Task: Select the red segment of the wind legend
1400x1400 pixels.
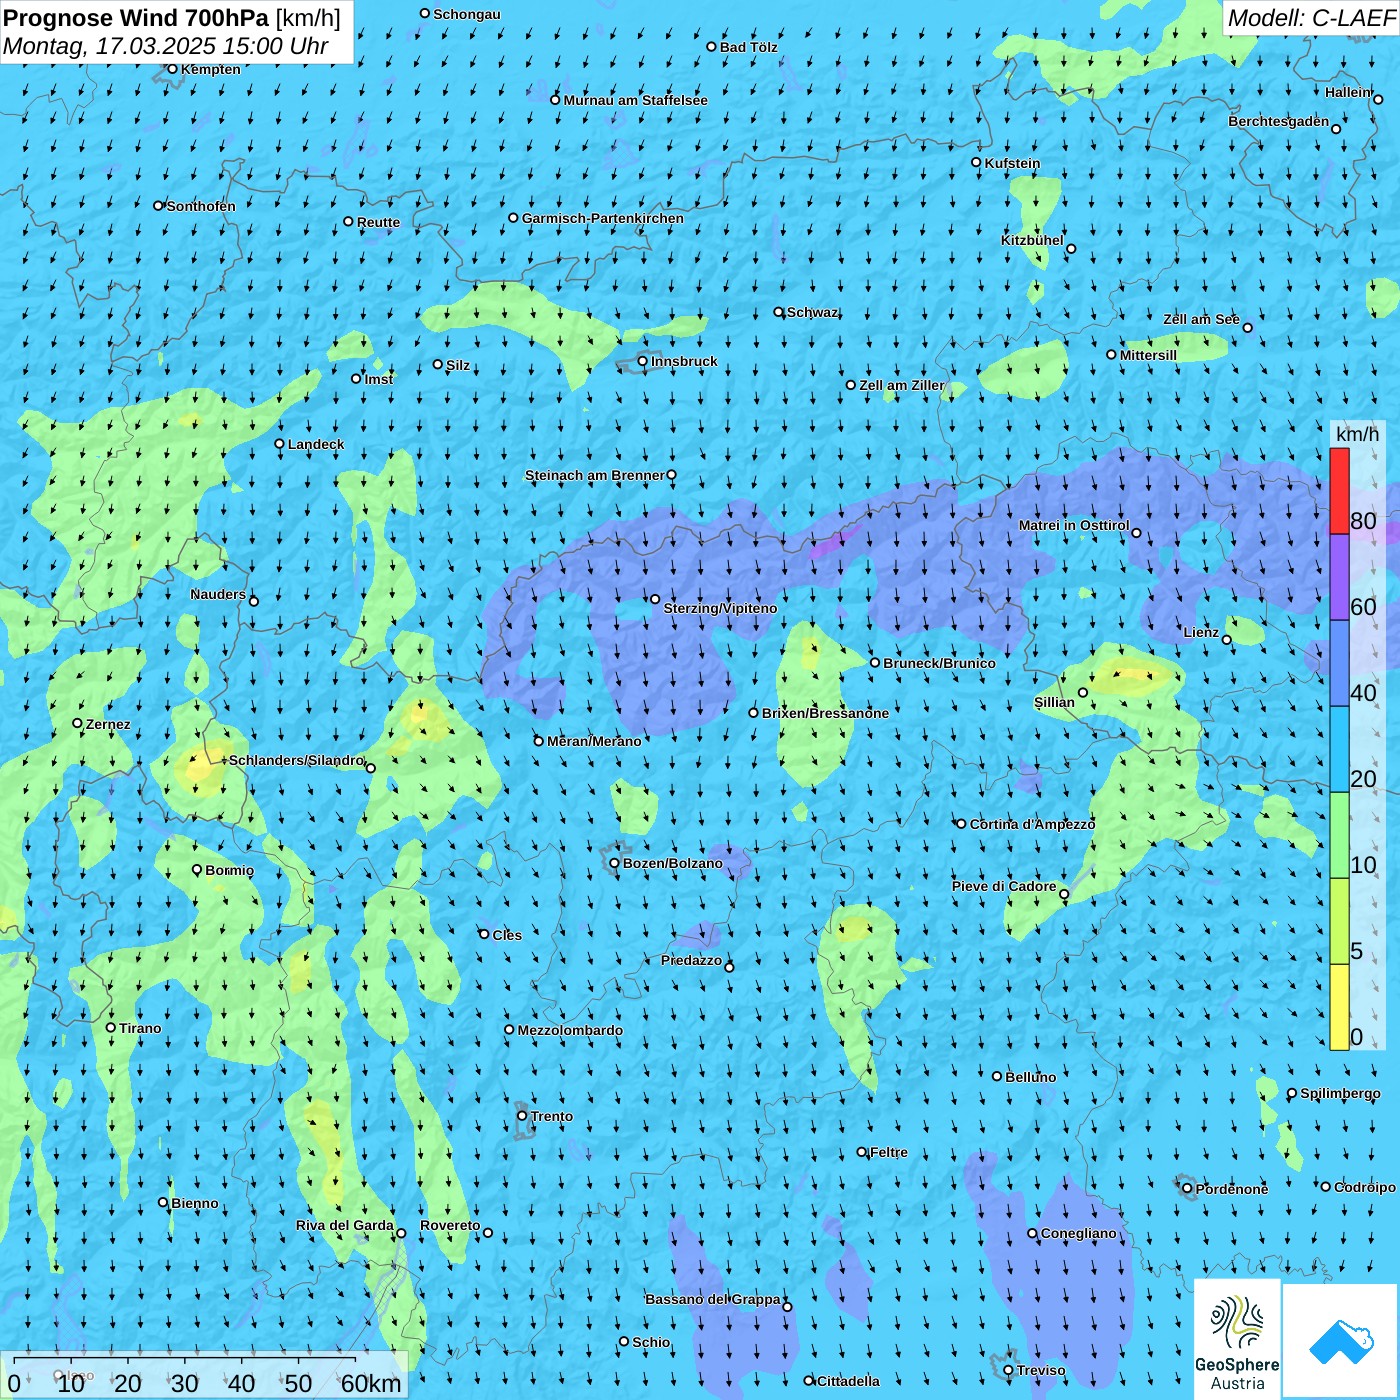Action: coord(1339,491)
